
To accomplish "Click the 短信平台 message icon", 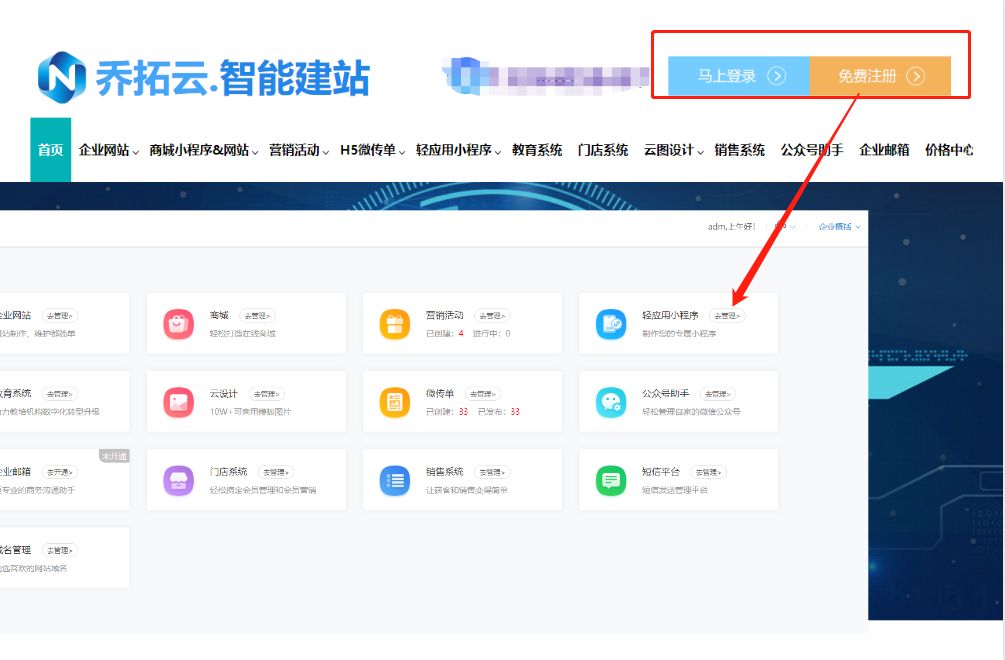I will tap(610, 479).
